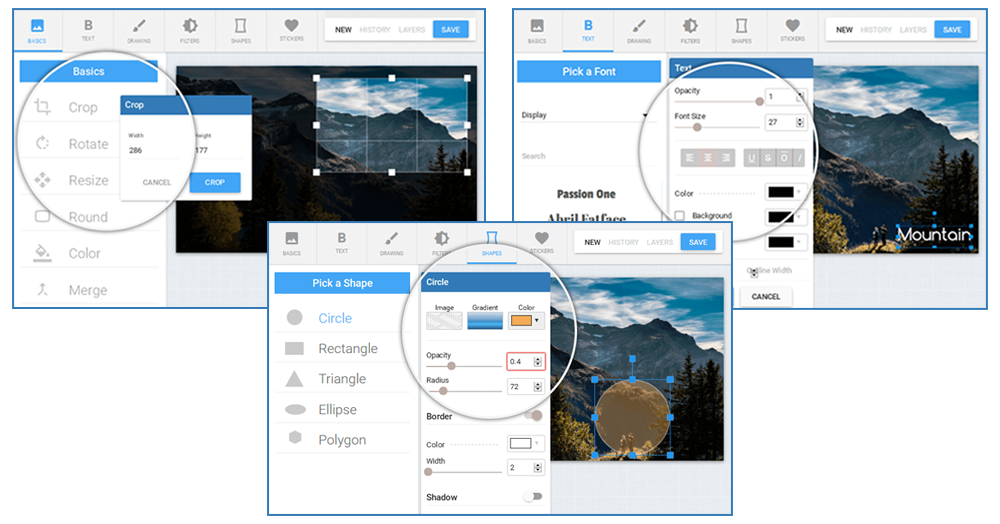This screenshot has height=524, width=1000.
Task: Open HISTORY in the Basics window
Action: [374, 30]
